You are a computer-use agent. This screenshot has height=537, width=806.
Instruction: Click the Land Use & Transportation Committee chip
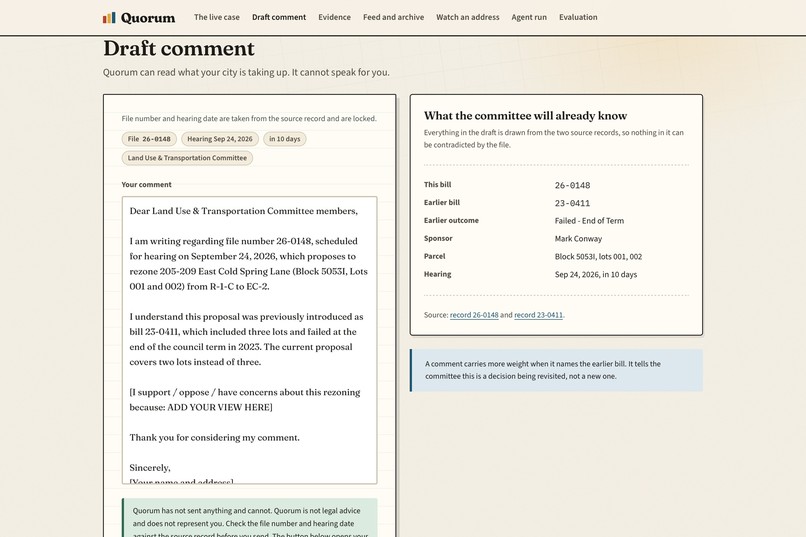click(x=187, y=158)
